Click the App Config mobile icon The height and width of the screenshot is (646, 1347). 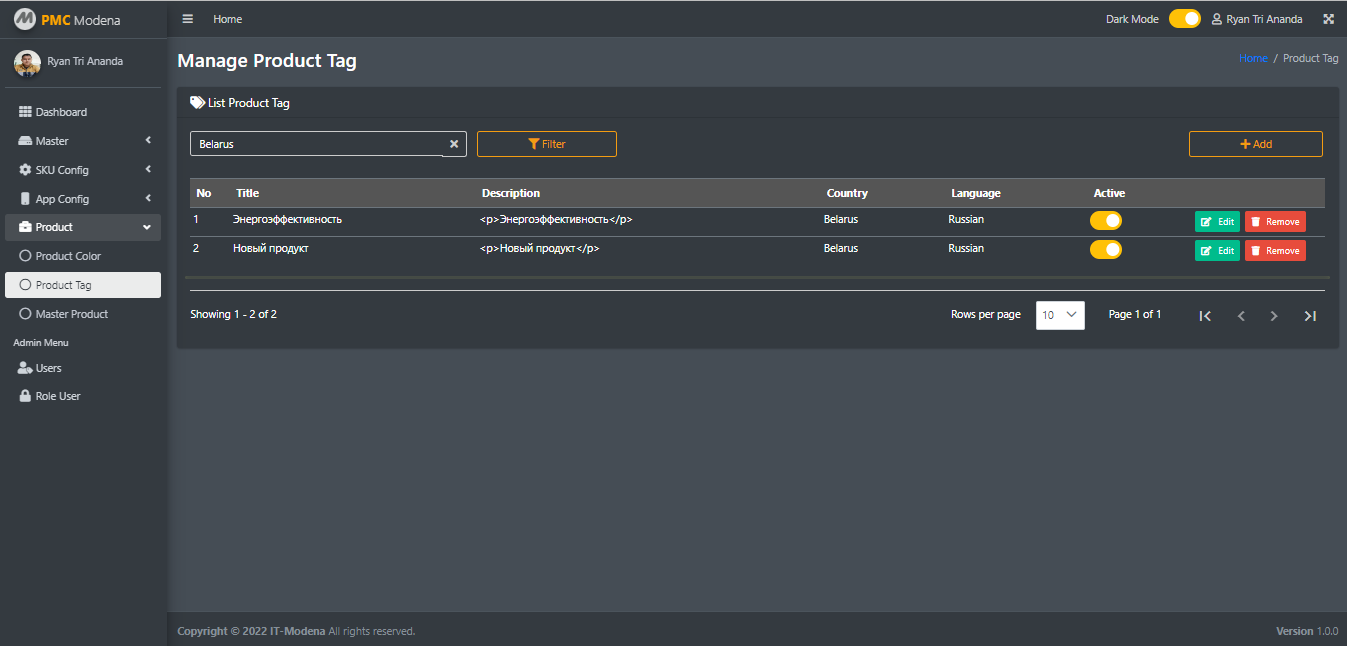[x=26, y=199]
